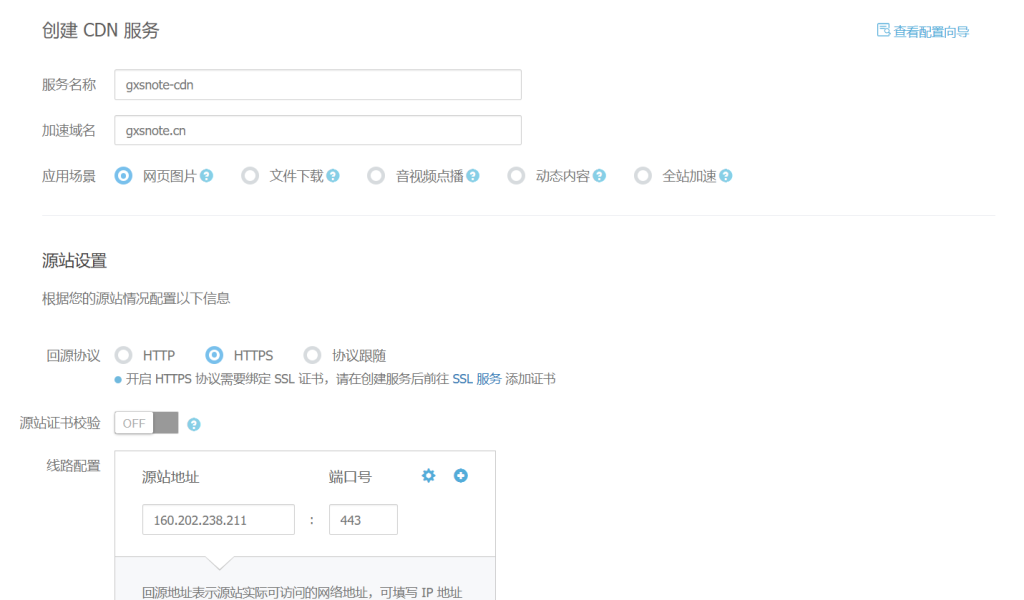Choose HTTPS as 回源协议

click(x=214, y=355)
